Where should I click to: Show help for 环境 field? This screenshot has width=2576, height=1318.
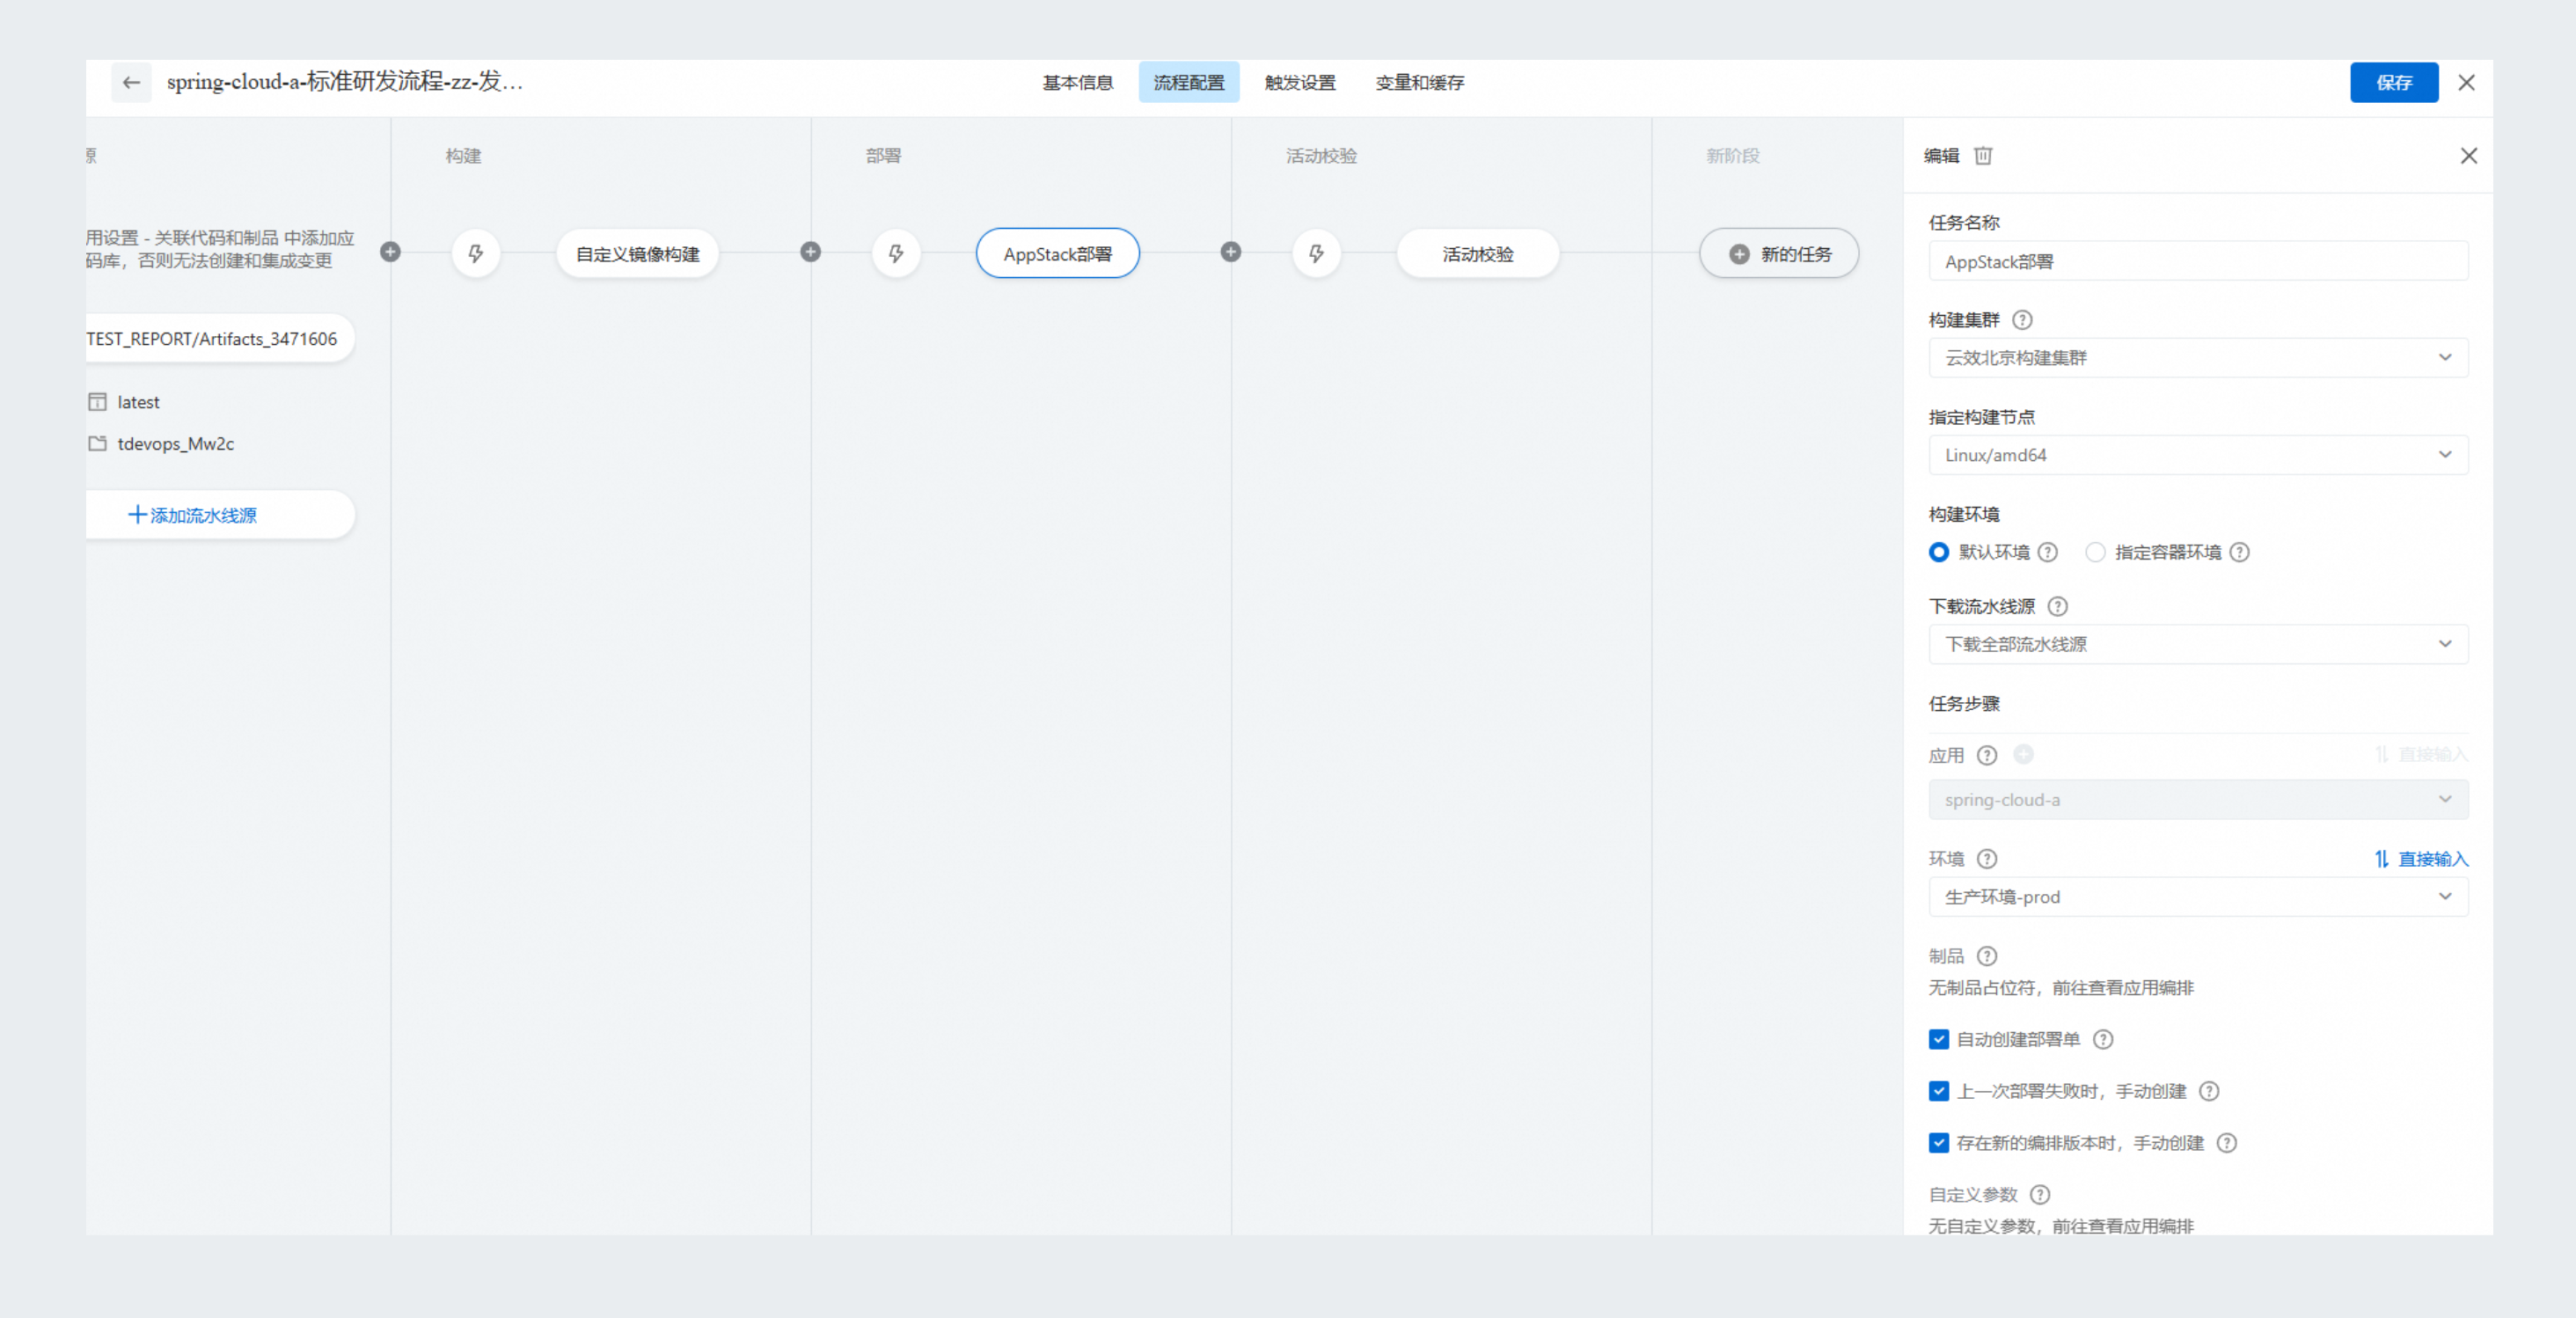1987,859
